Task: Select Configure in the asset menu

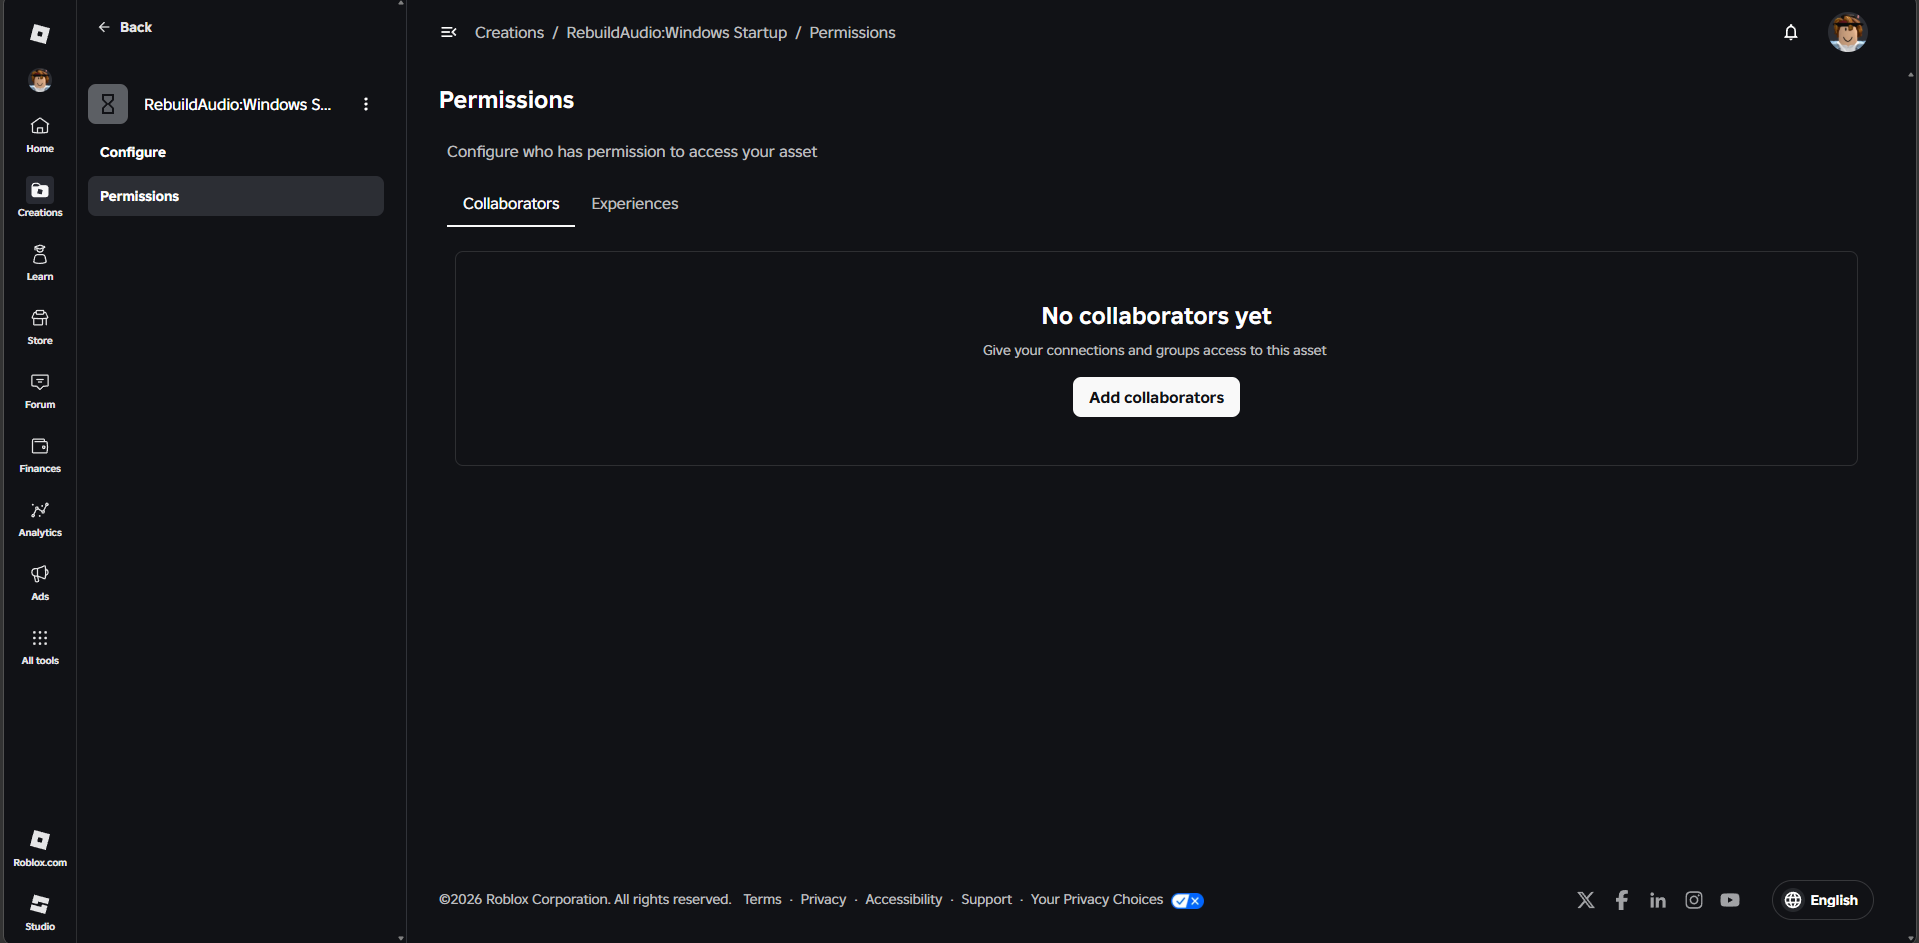Action: pyautogui.click(x=133, y=152)
